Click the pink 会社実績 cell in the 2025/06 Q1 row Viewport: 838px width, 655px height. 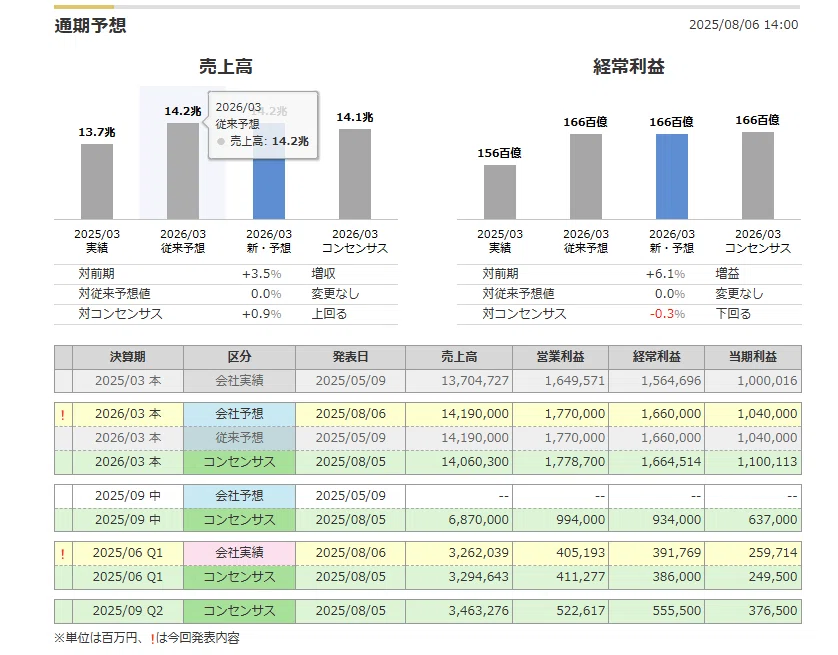239,553
